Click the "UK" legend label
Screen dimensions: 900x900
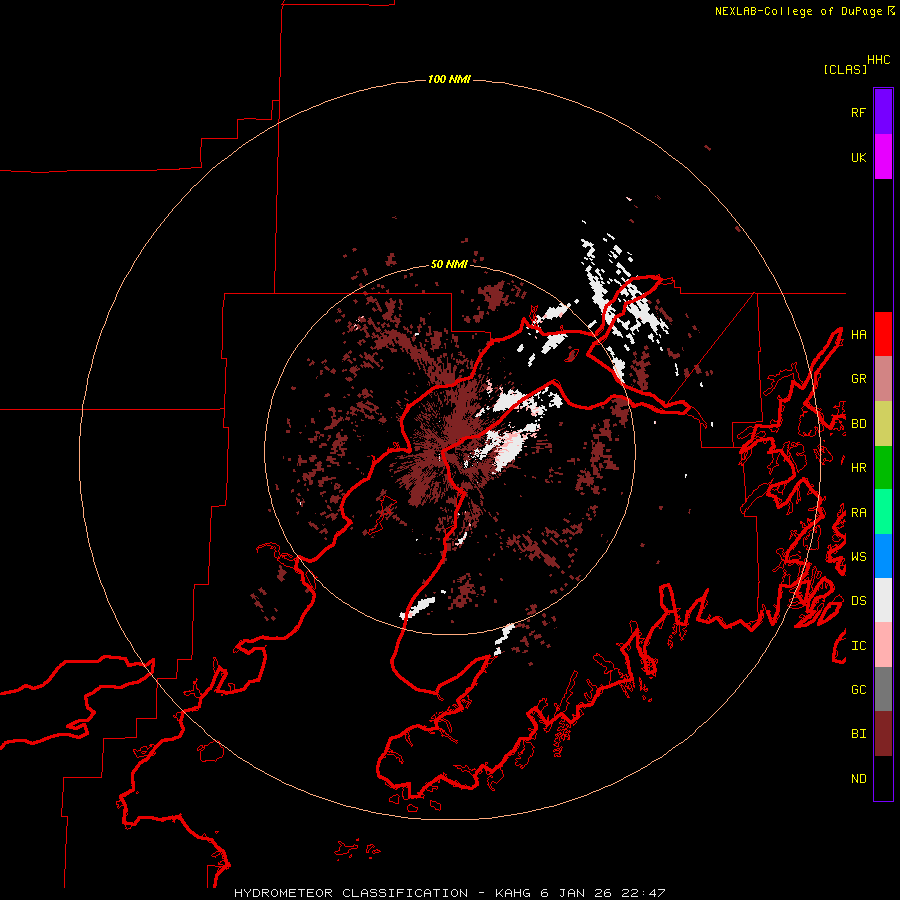click(x=858, y=157)
